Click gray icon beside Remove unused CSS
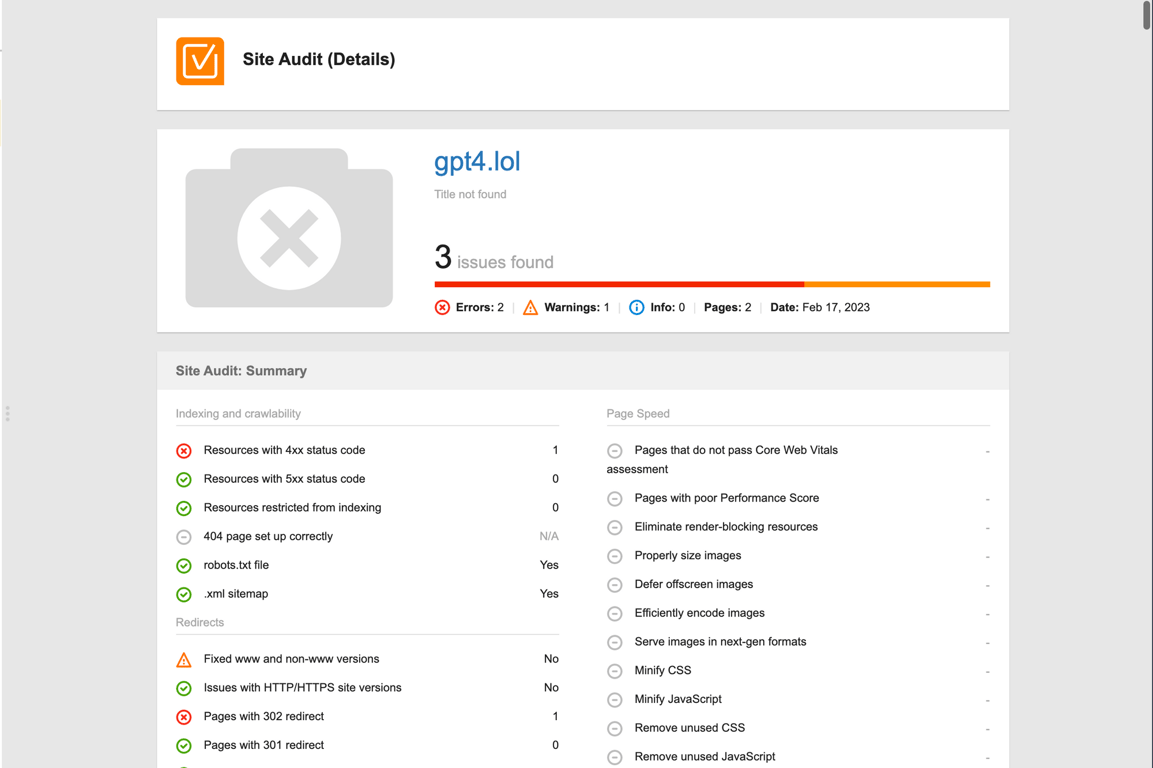Image resolution: width=1153 pixels, height=768 pixels. [615, 728]
